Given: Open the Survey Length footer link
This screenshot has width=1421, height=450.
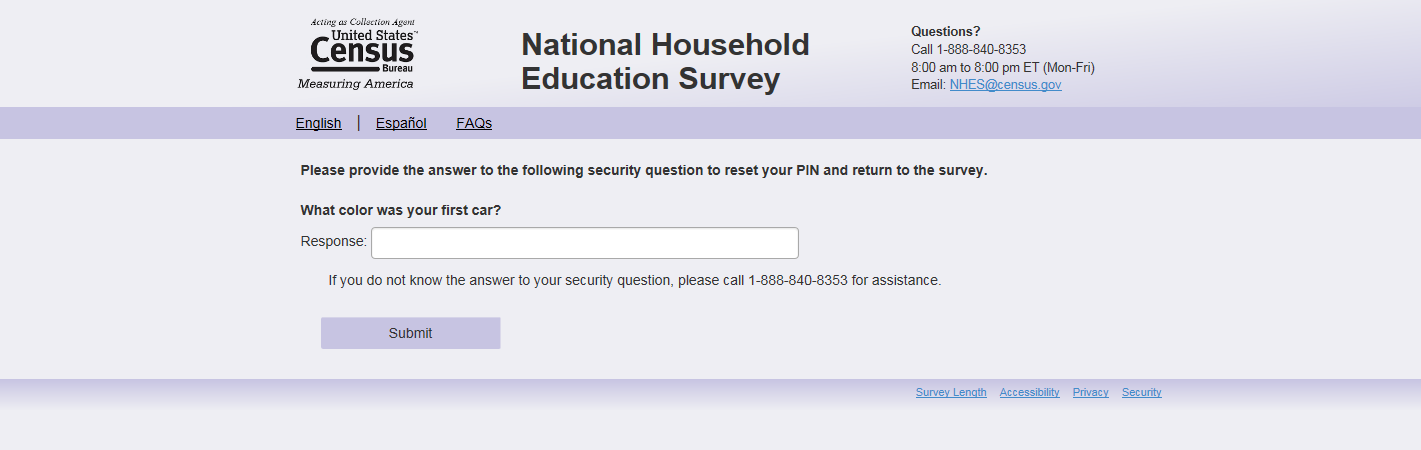Looking at the screenshot, I should pyautogui.click(x=951, y=393).
